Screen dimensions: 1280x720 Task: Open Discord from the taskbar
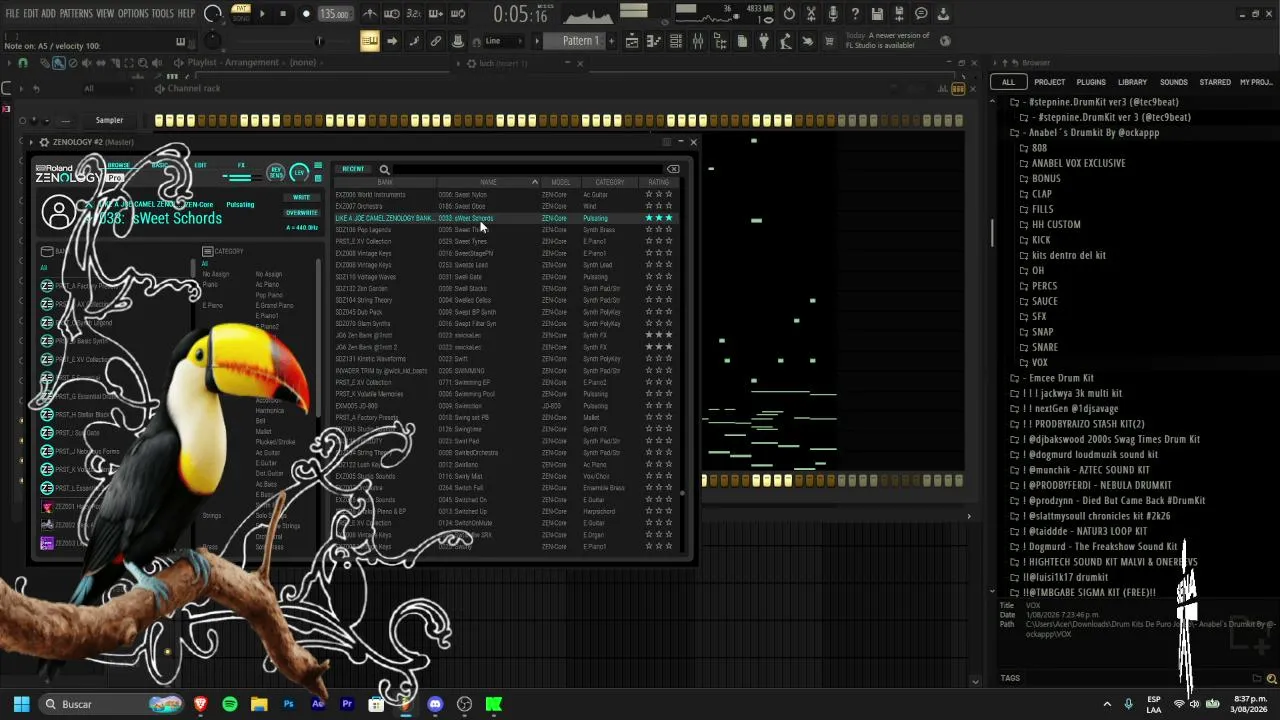[x=435, y=704]
